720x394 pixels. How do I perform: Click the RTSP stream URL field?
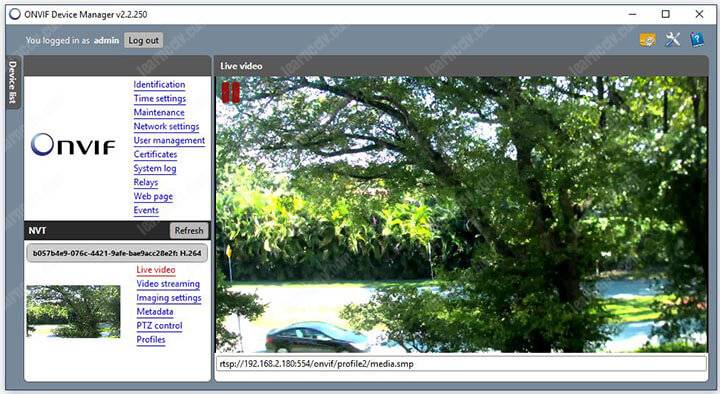(x=461, y=364)
